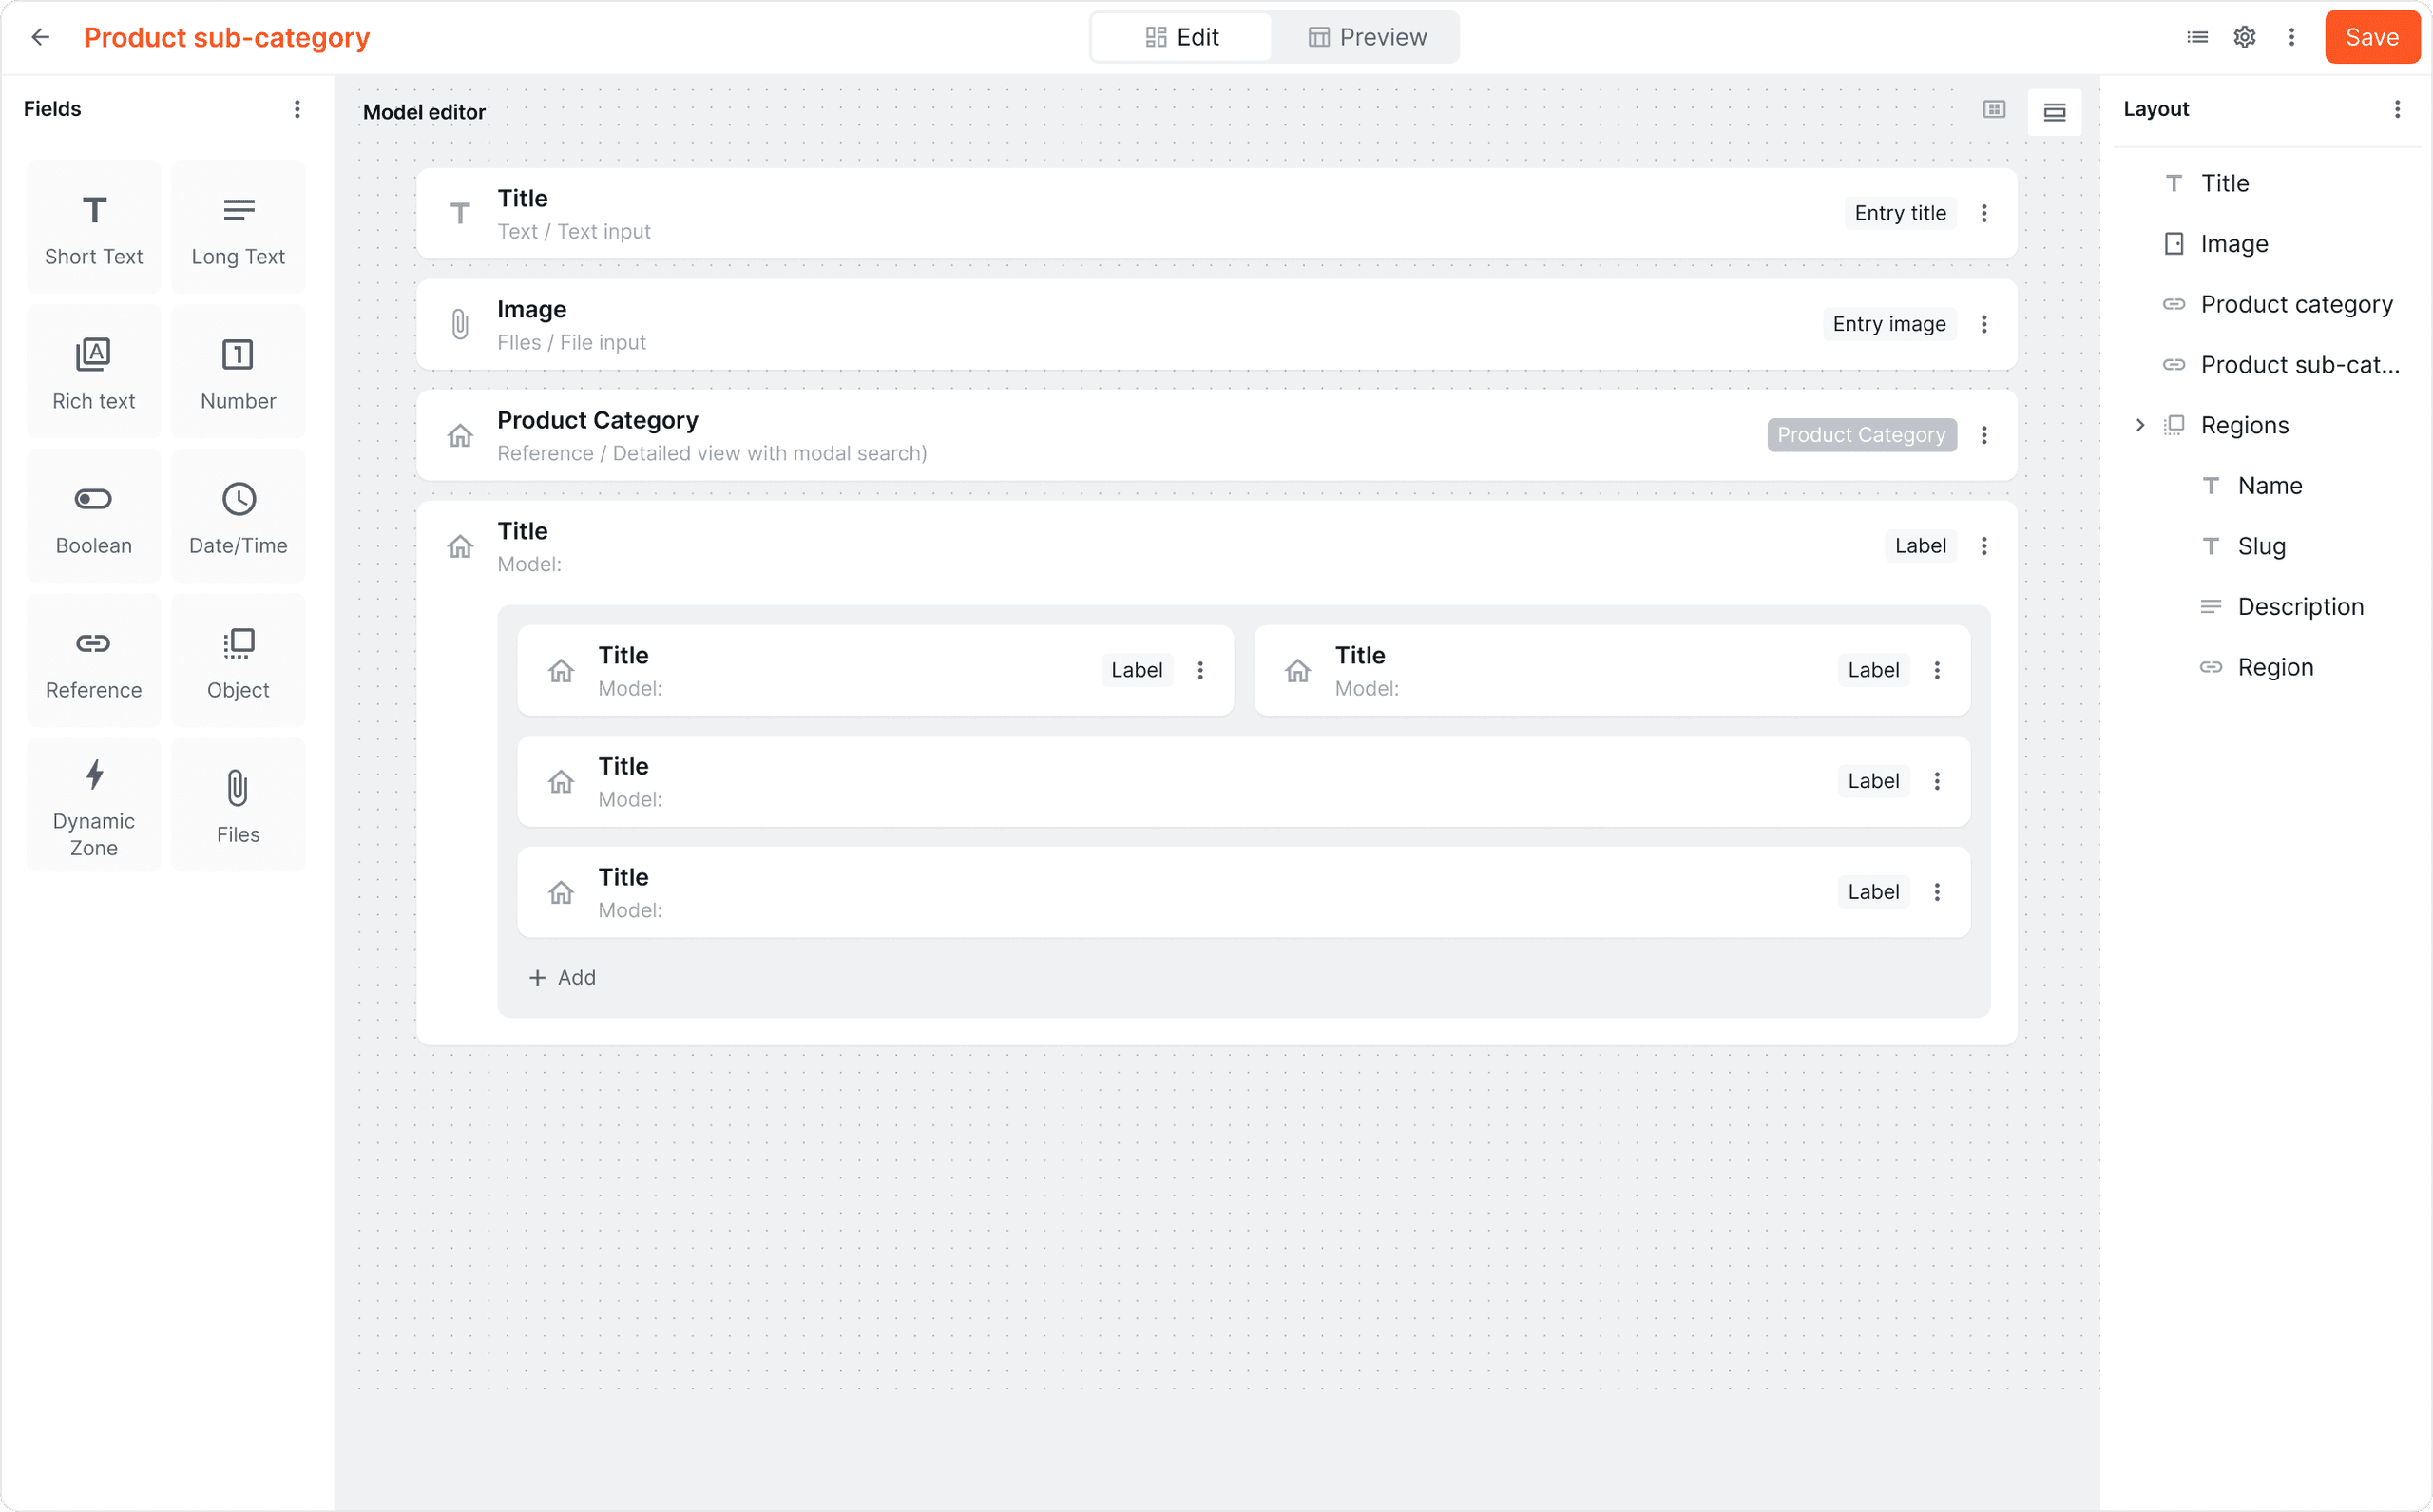2433x1512 pixels.
Task: Click the Product sub-category page title
Action: 227,37
